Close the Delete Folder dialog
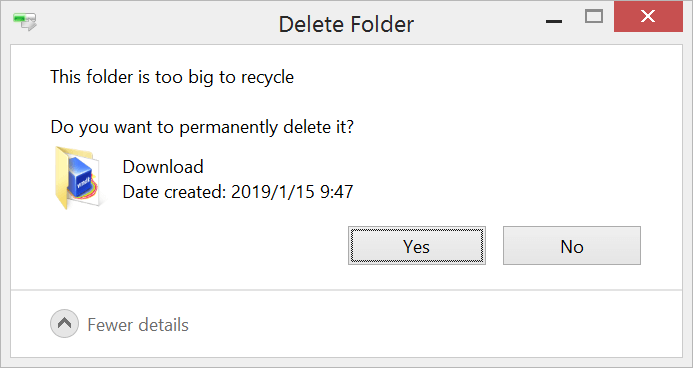 coord(648,17)
